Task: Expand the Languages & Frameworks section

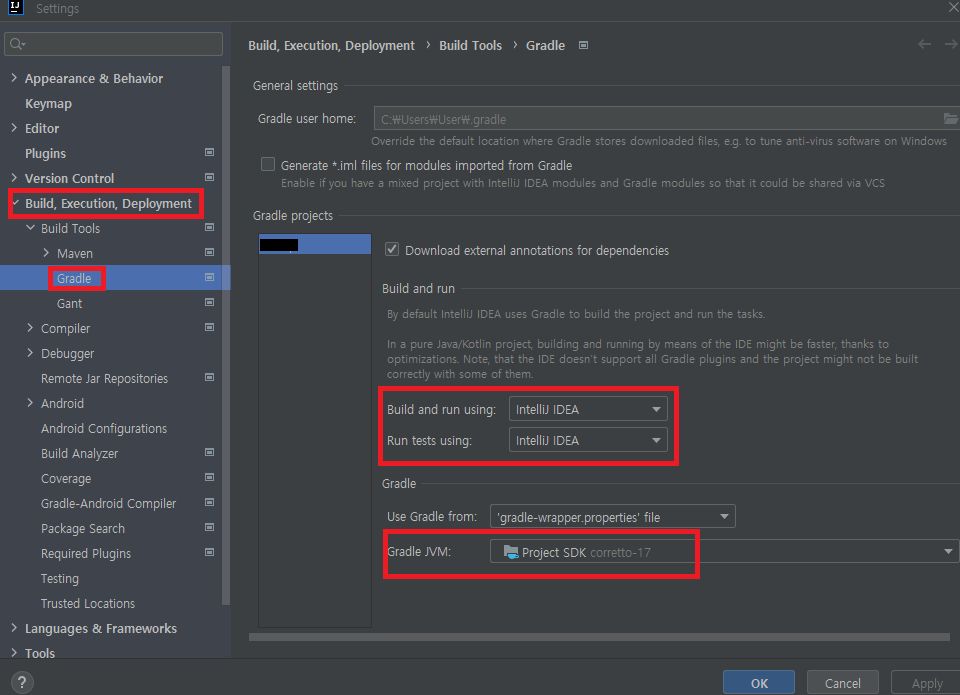Action: pos(14,628)
